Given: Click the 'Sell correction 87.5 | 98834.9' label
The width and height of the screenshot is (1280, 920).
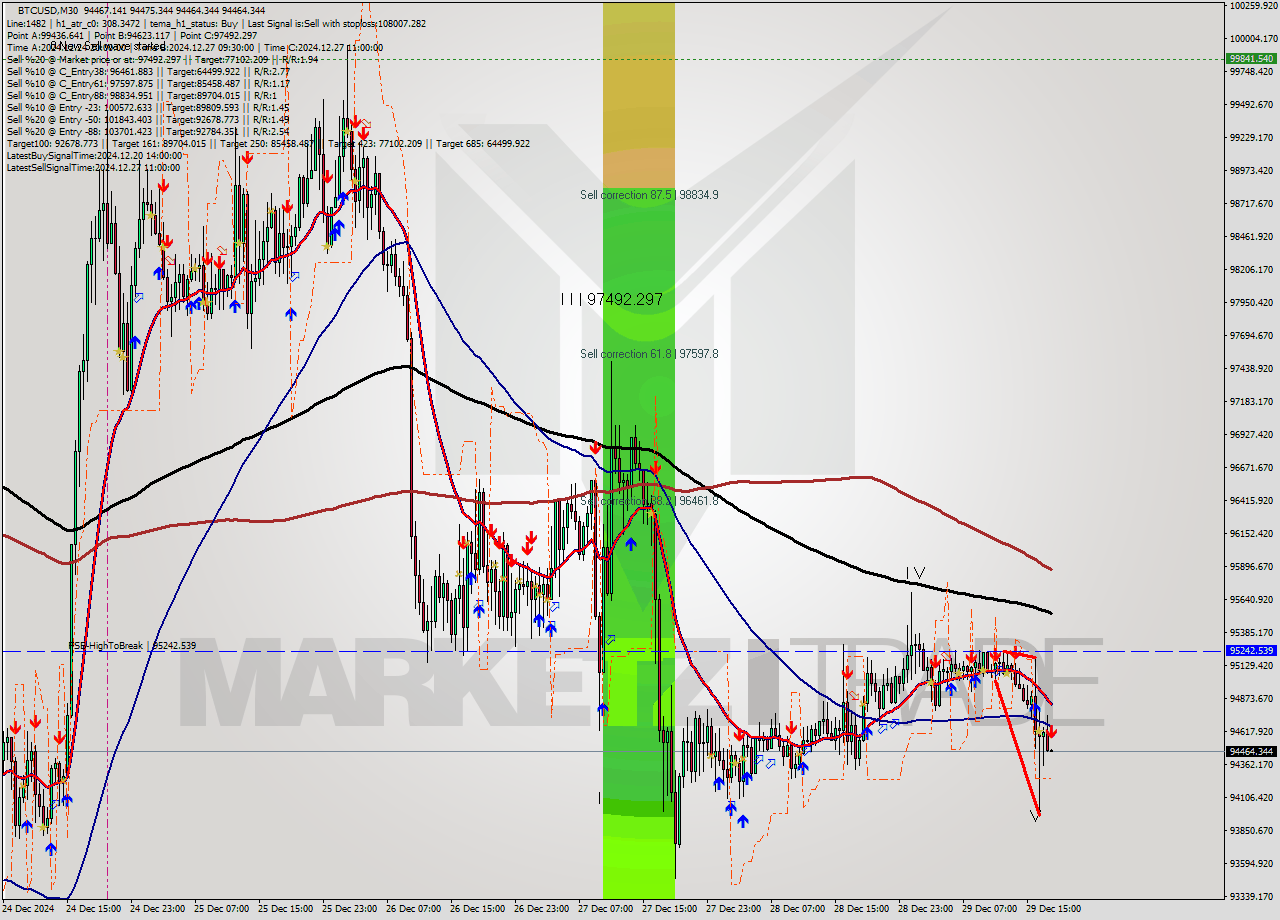Looking at the screenshot, I should pyautogui.click(x=649, y=195).
